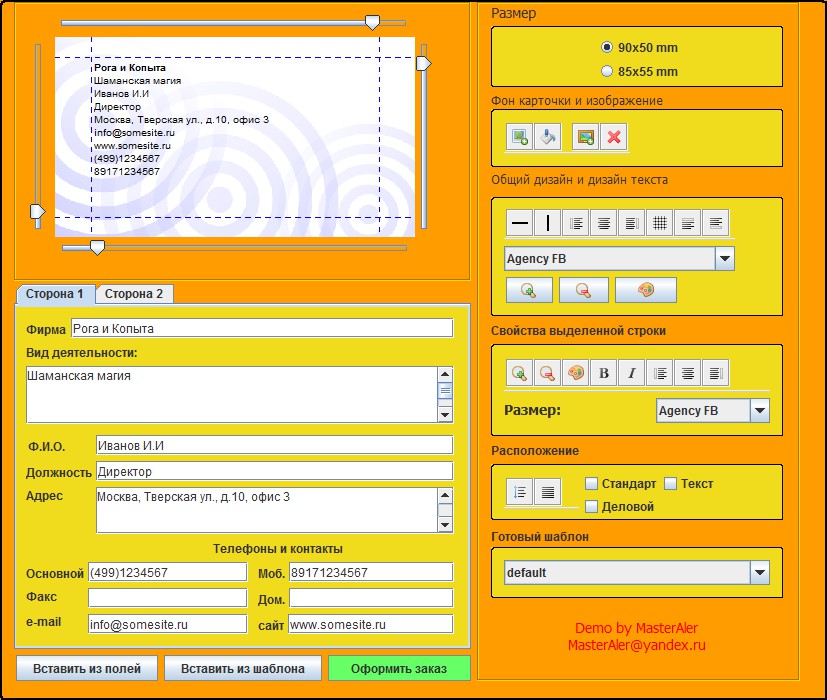Switch to the Сторона 2 tab
Viewport: 827px width, 700px height.
(134, 294)
